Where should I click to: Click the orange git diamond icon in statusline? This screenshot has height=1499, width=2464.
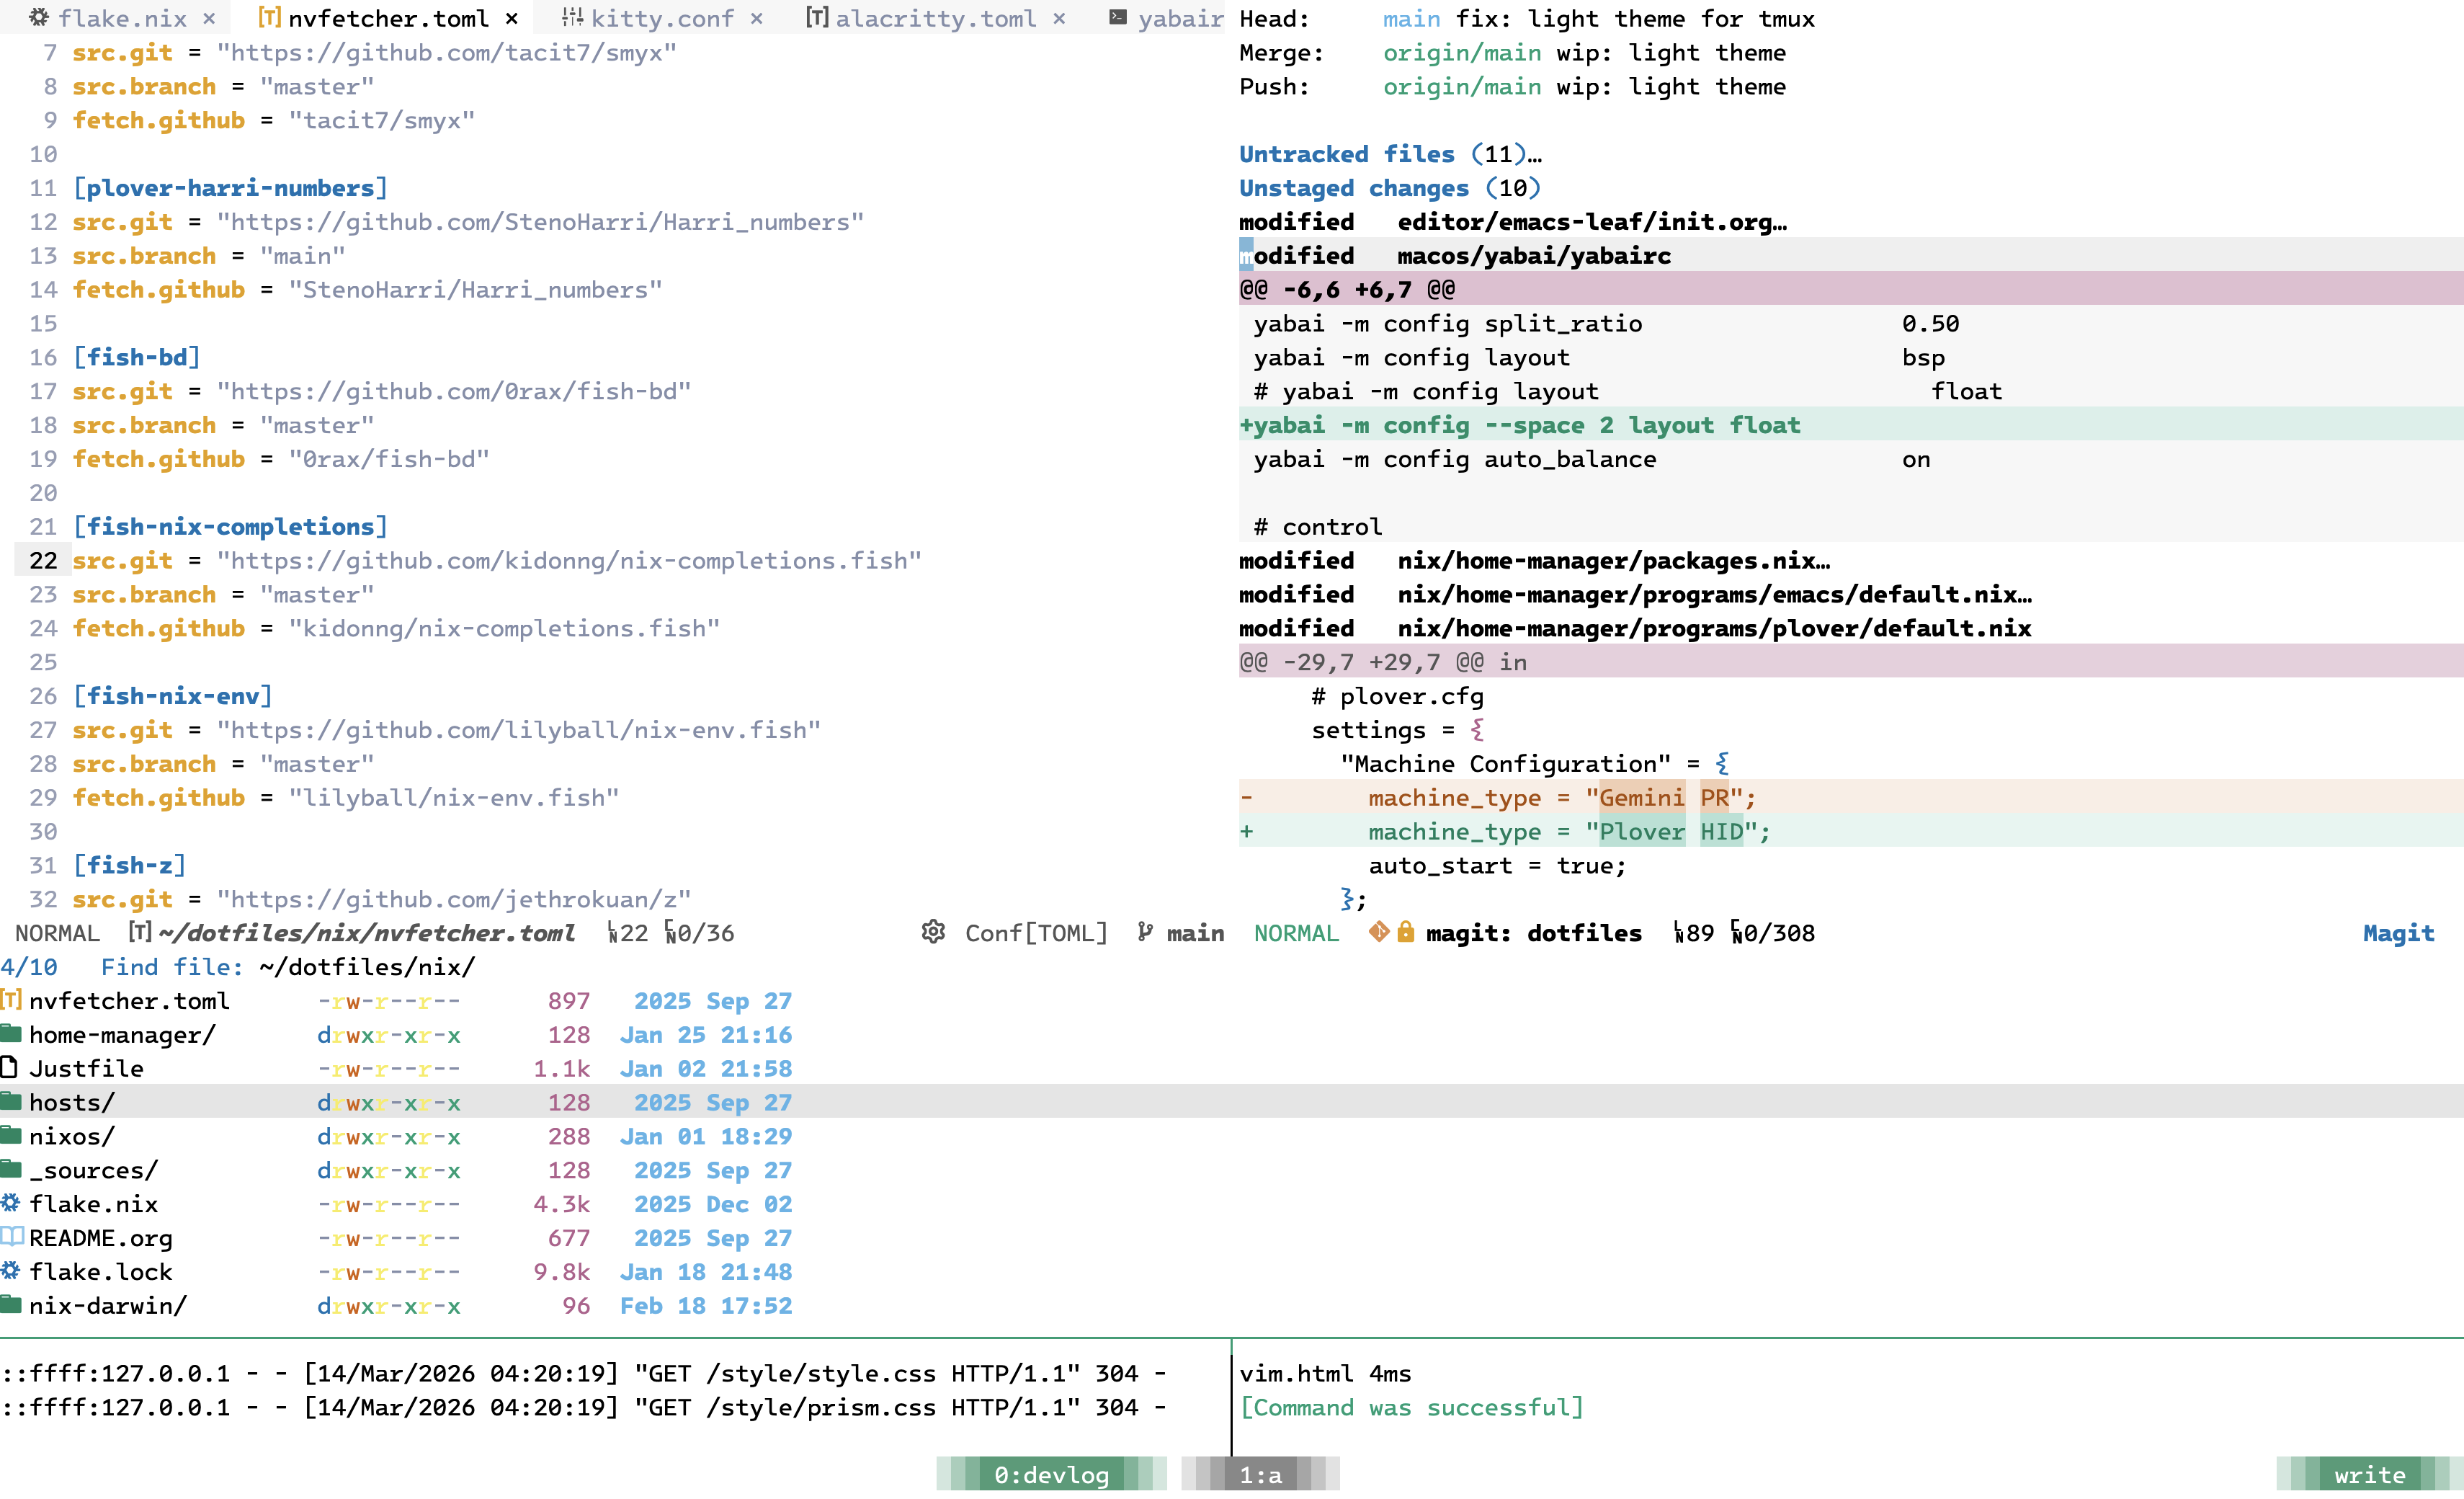coord(1378,932)
